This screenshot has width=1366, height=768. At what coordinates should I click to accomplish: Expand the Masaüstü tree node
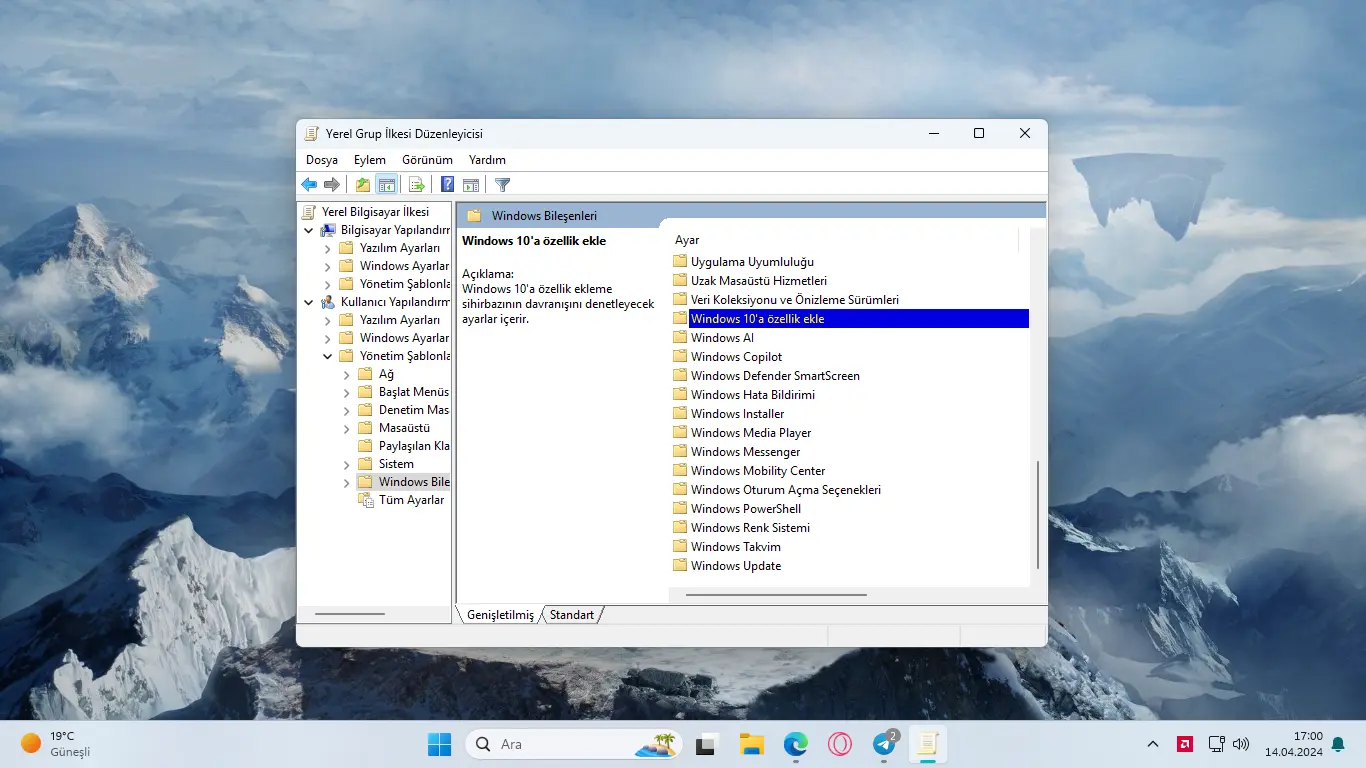[347, 428]
